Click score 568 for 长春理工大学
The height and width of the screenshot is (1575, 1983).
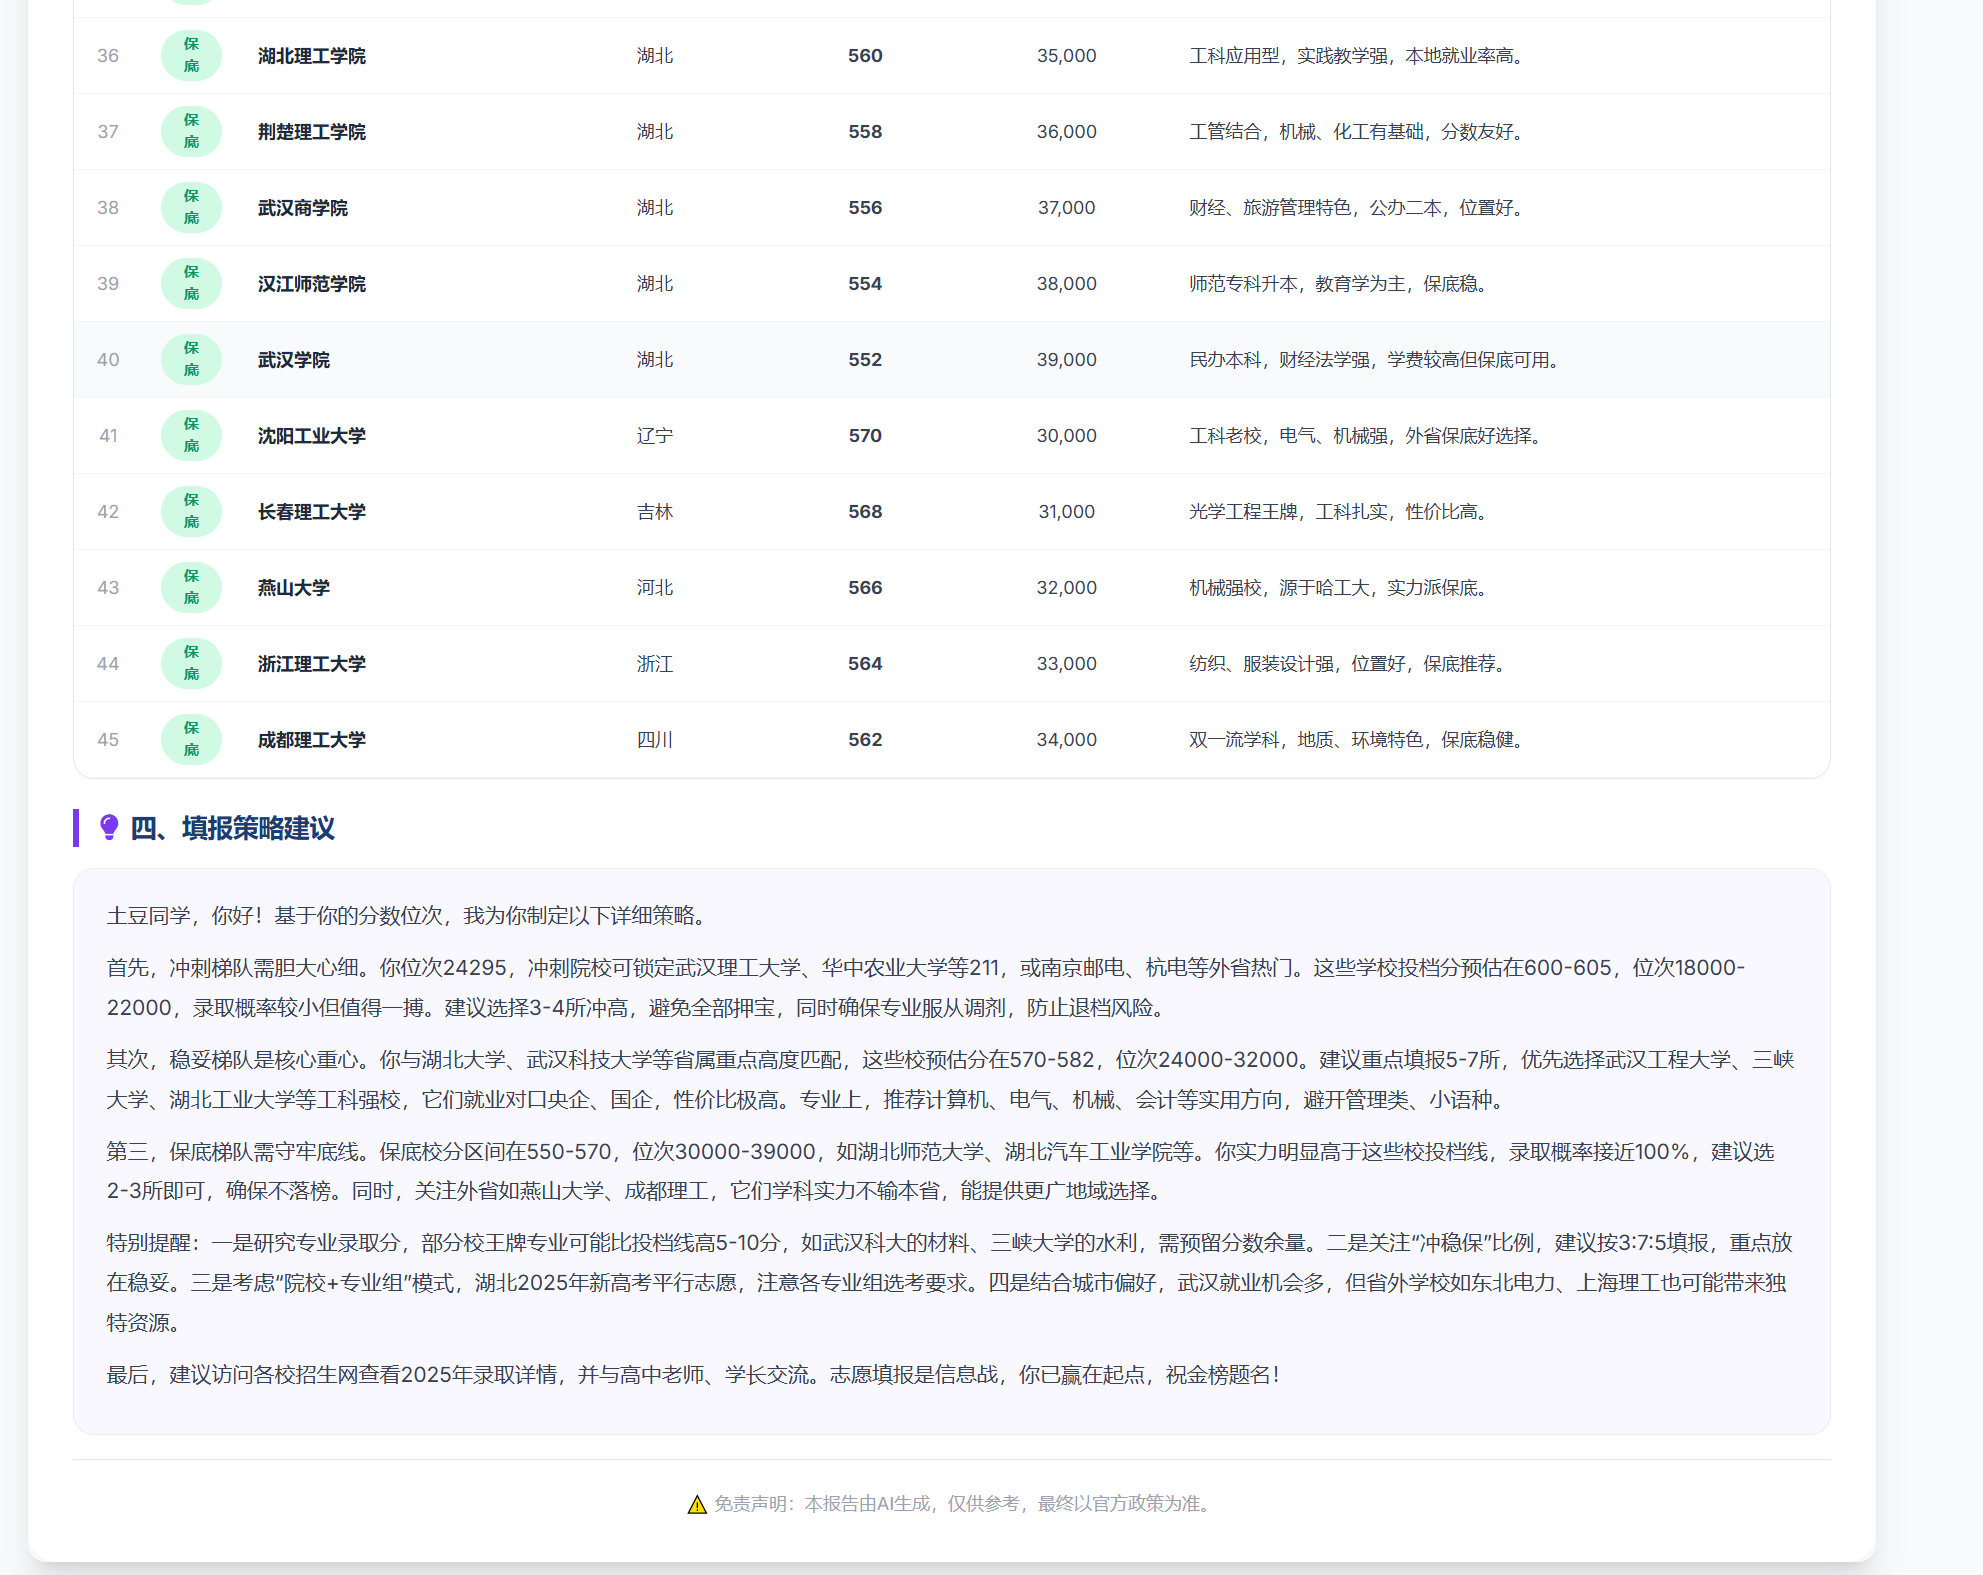coord(865,512)
